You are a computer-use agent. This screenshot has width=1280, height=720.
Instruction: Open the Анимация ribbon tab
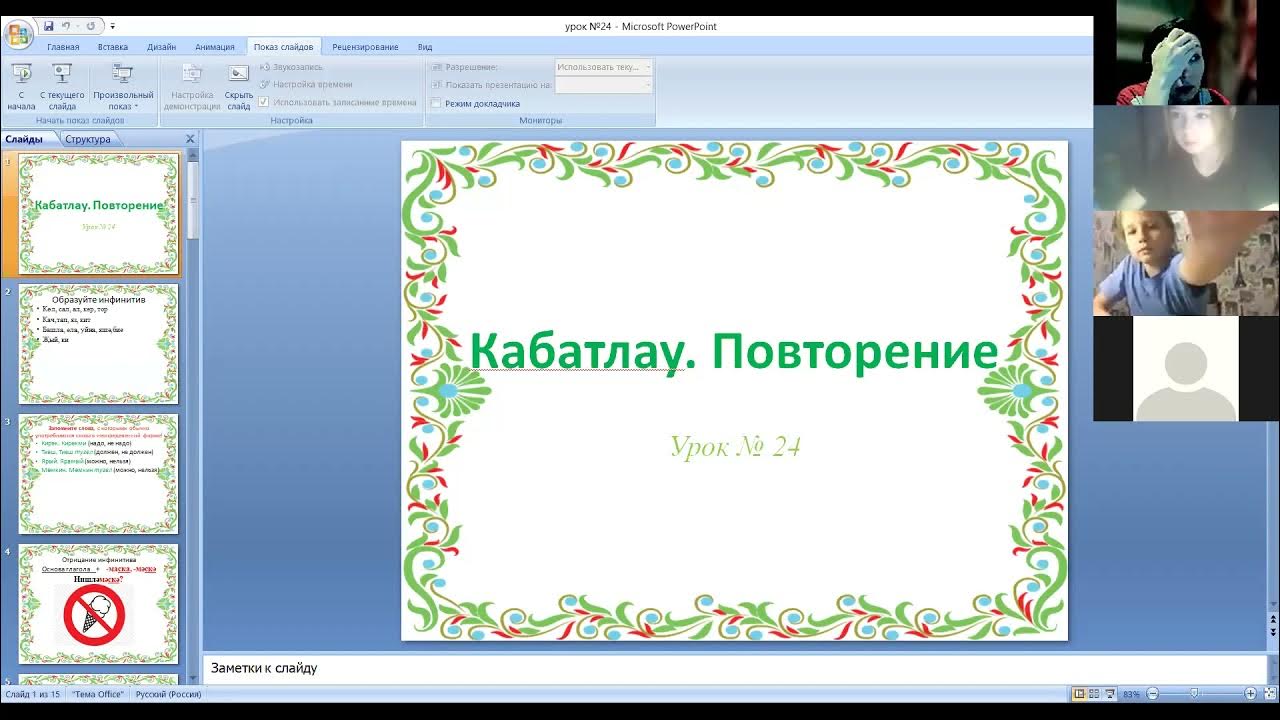click(215, 47)
